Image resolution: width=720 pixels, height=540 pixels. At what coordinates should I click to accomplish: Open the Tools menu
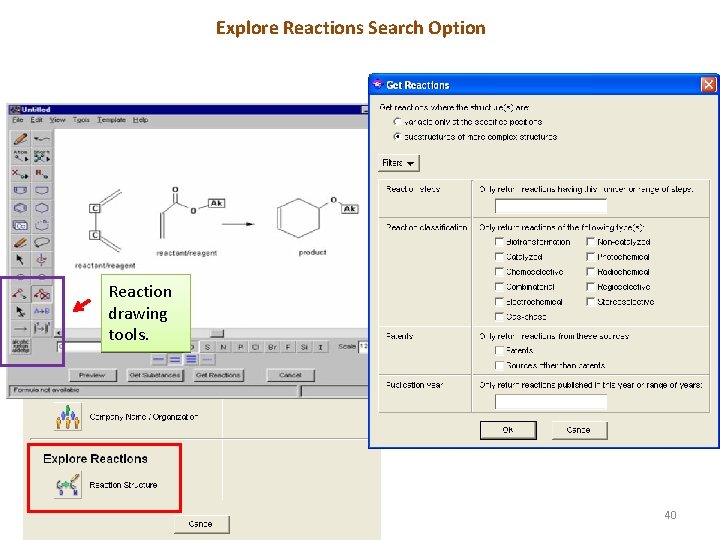(x=81, y=120)
